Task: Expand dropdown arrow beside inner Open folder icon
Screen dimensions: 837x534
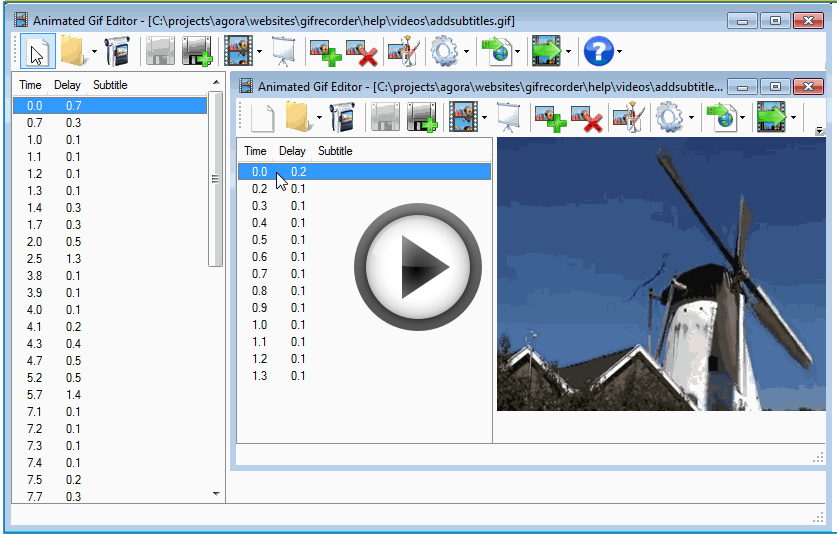Action: click(x=319, y=117)
